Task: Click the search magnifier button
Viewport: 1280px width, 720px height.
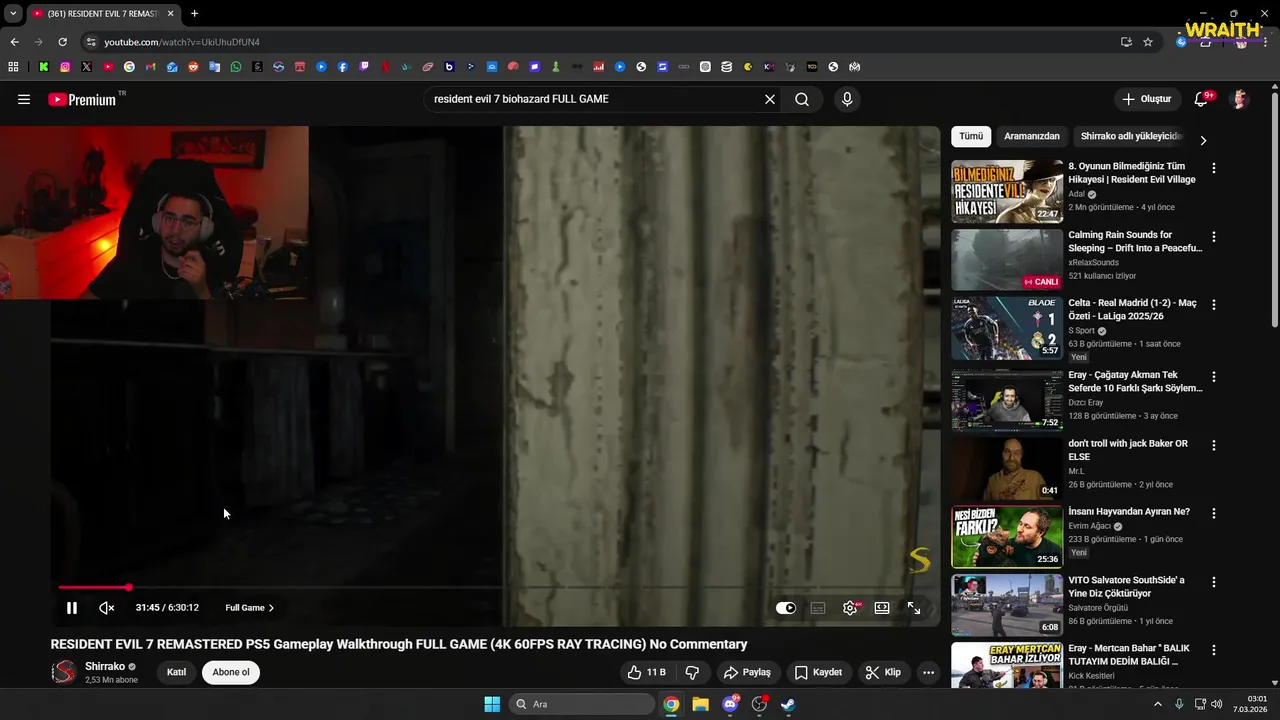Action: click(x=802, y=99)
